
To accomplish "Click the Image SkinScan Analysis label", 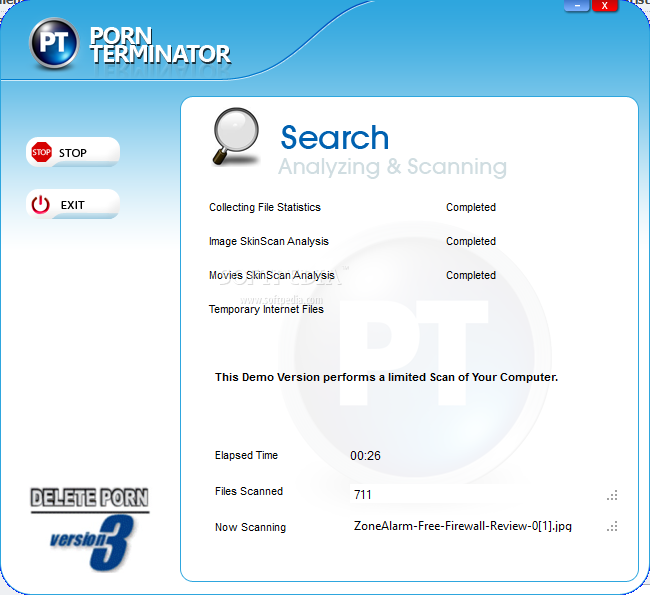I will pyautogui.click(x=269, y=241).
